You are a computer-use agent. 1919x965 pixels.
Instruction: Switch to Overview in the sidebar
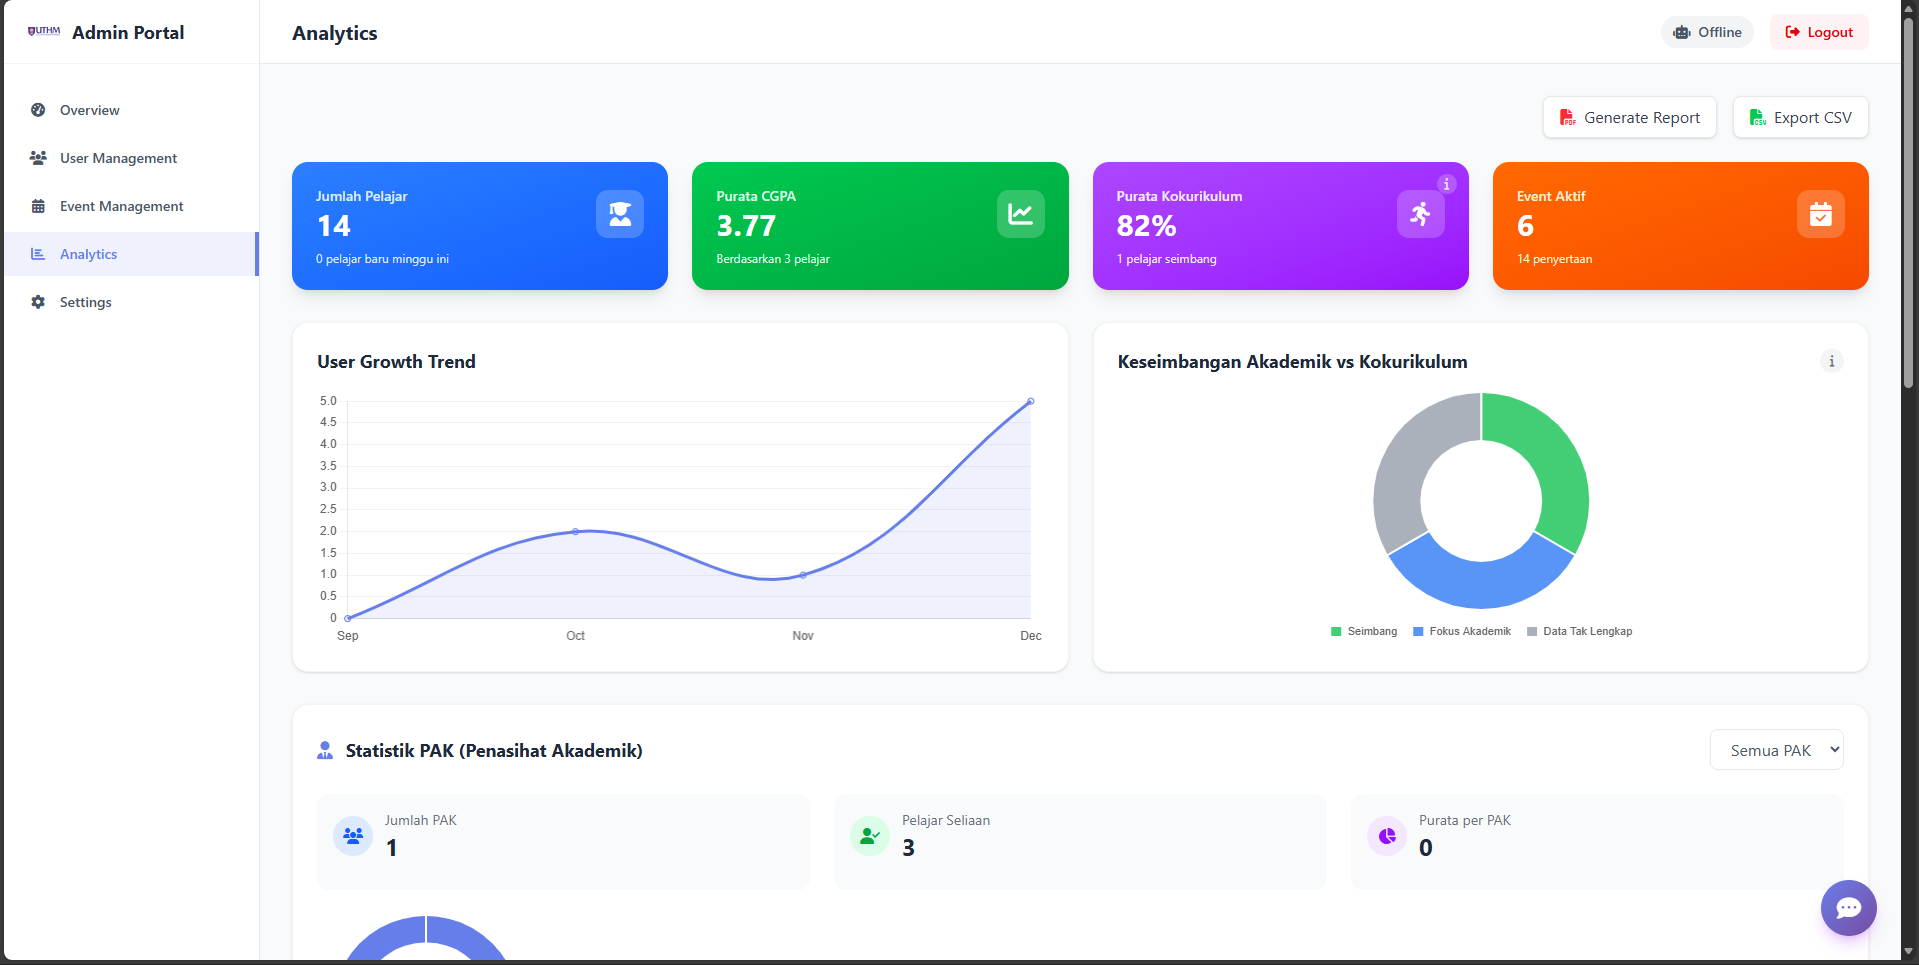pyautogui.click(x=89, y=110)
